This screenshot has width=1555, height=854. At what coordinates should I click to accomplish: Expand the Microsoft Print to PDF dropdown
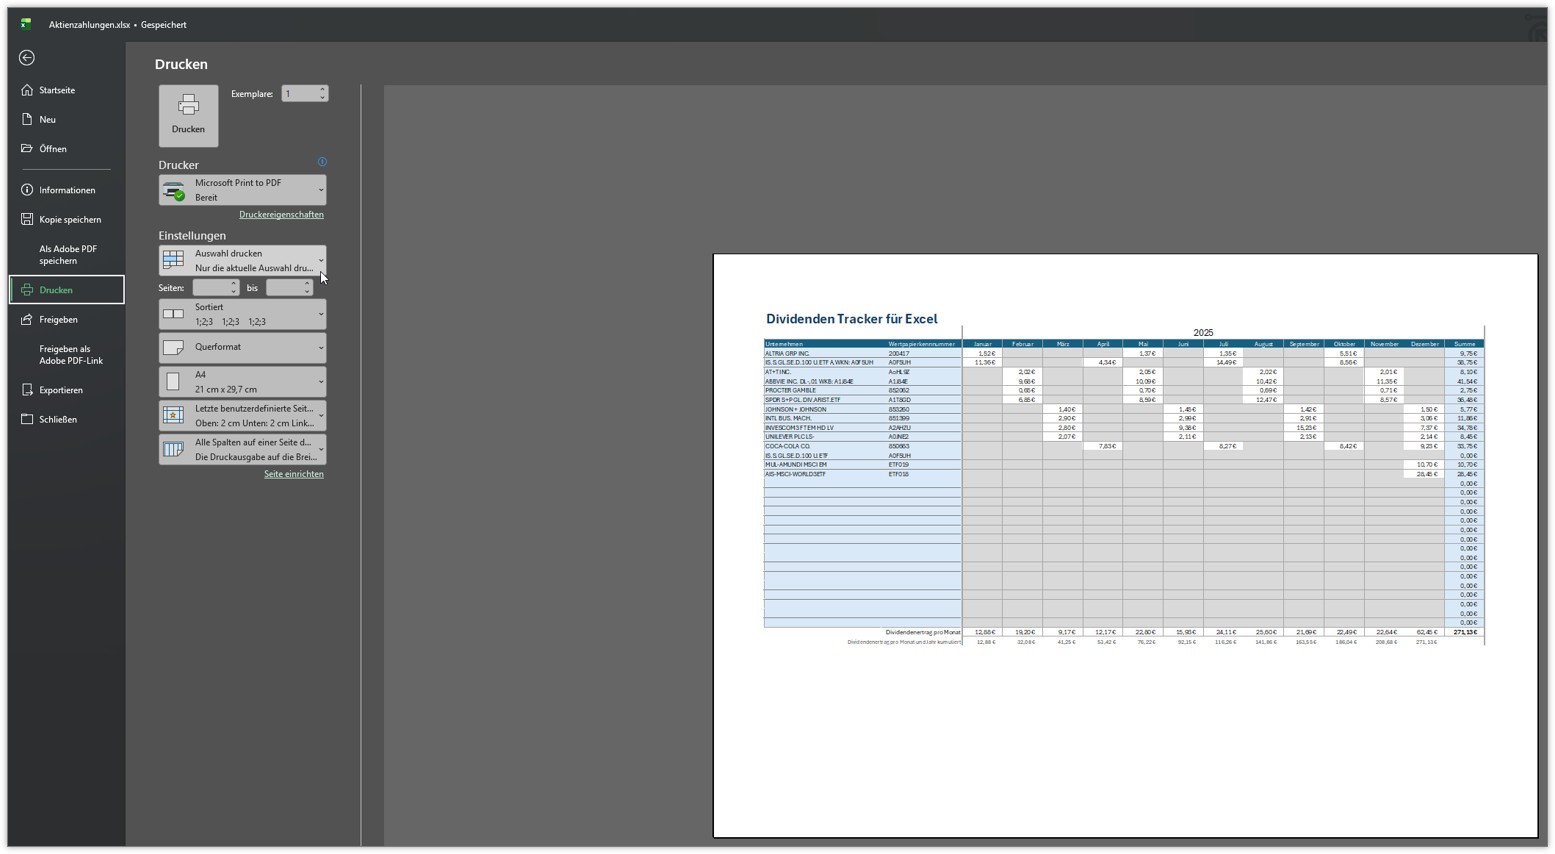(x=242, y=190)
